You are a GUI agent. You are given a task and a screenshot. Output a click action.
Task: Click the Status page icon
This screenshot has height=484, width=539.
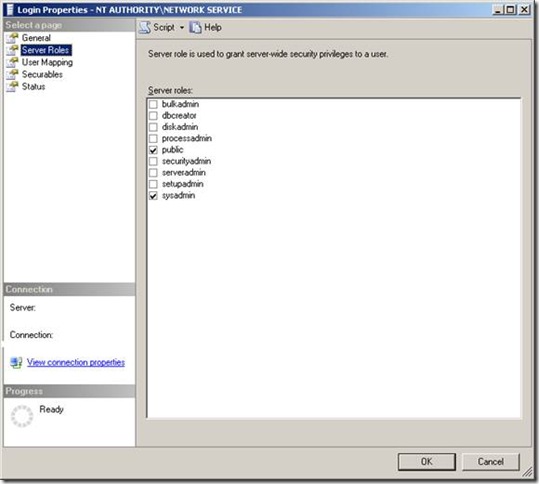click(x=12, y=86)
